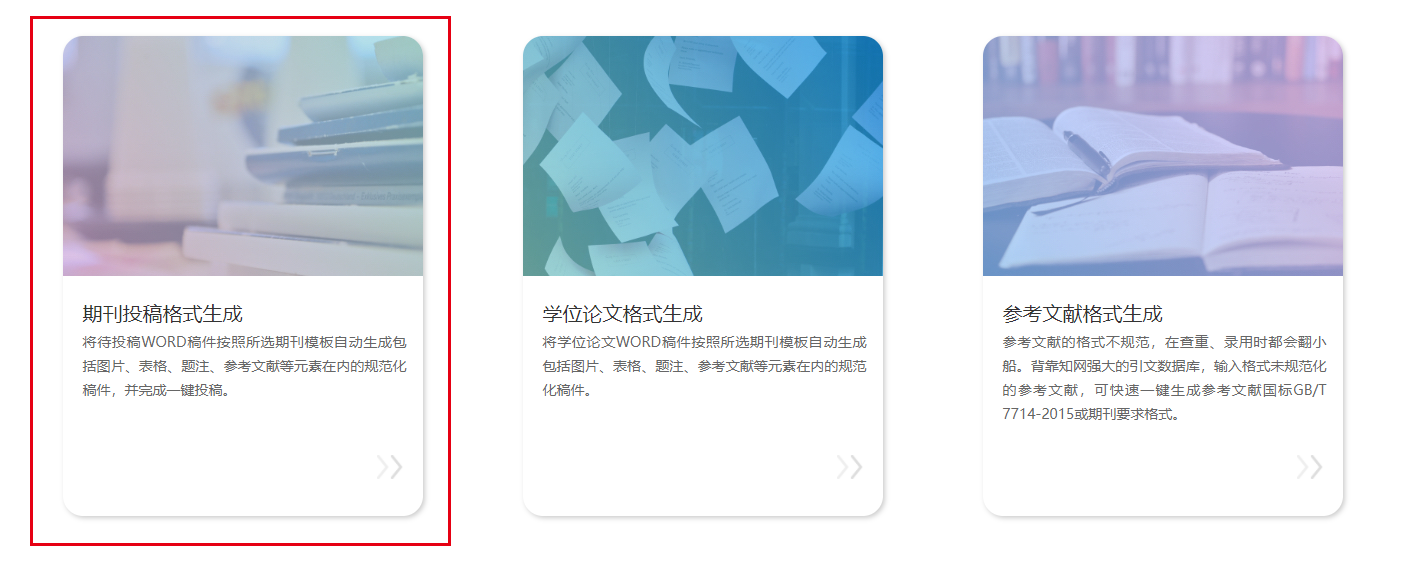Select the pen lying on the open book

(x=1087, y=152)
